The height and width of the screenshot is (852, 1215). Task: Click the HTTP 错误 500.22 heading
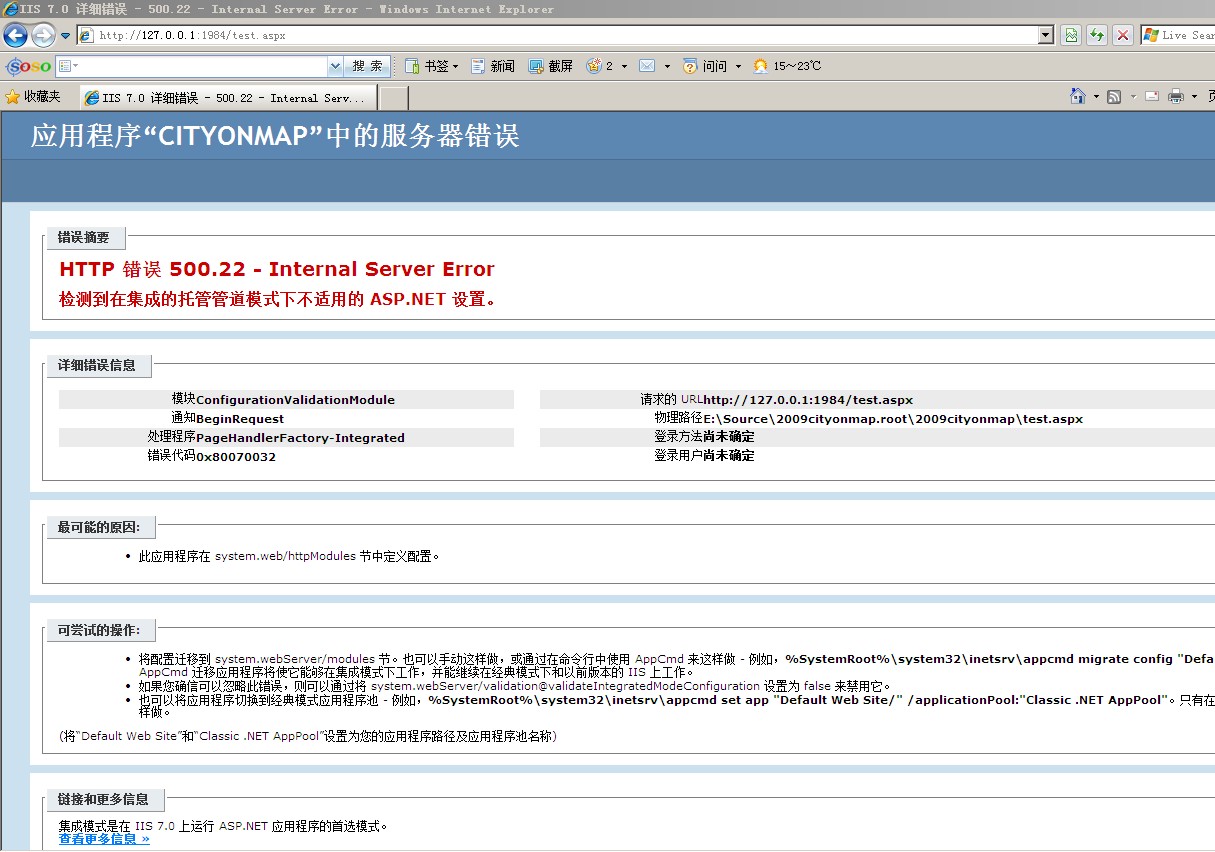[x=277, y=269]
